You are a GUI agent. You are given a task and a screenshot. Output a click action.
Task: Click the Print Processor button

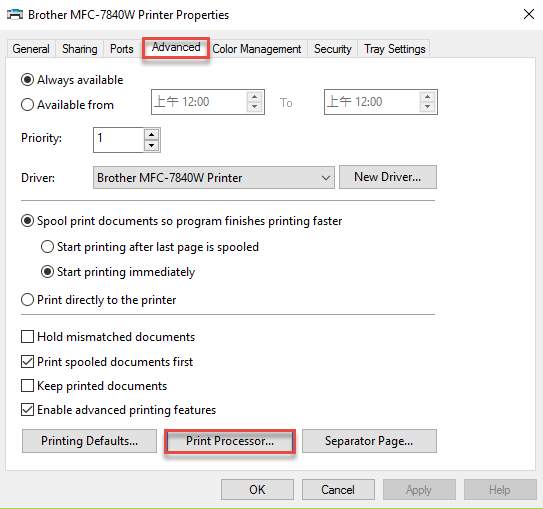[230, 441]
